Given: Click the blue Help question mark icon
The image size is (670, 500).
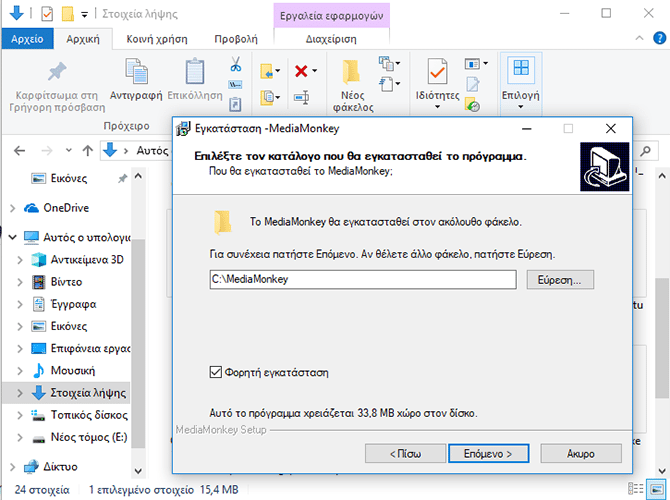Looking at the screenshot, I should pyautogui.click(x=659, y=38).
